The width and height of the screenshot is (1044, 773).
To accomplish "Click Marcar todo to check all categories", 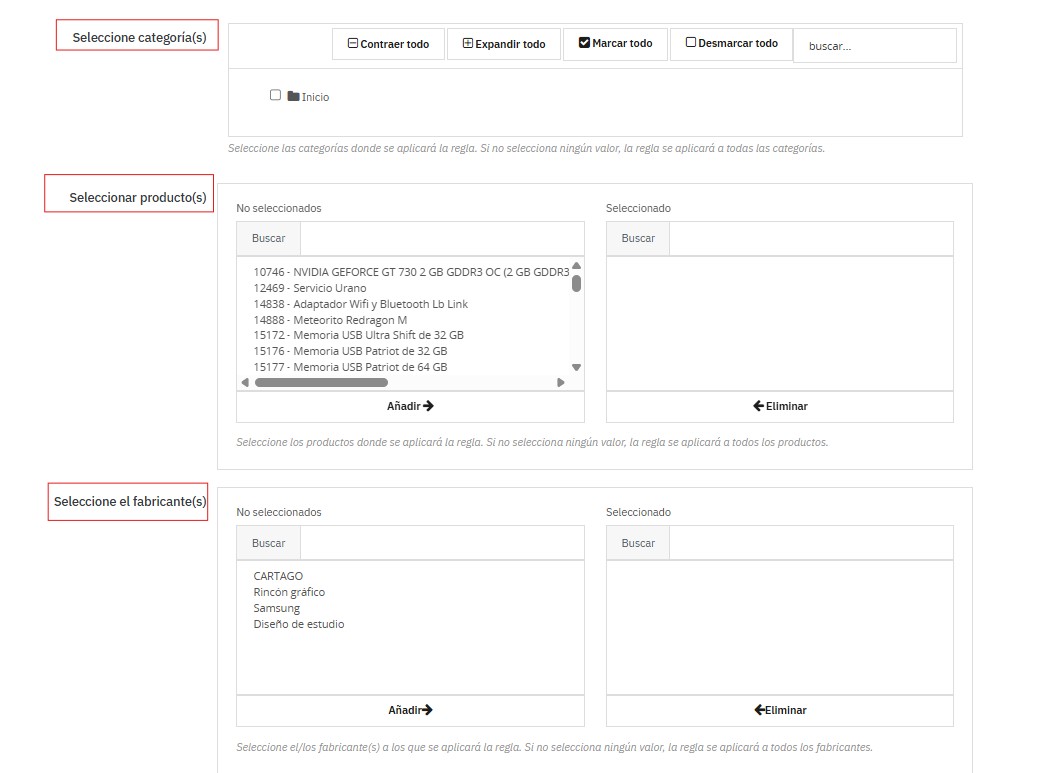I will [615, 44].
